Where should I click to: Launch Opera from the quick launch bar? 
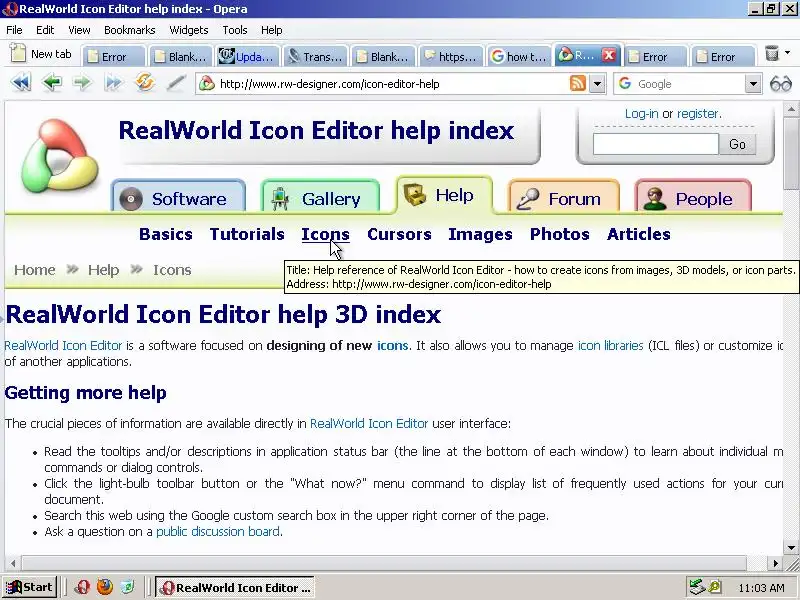coord(82,587)
